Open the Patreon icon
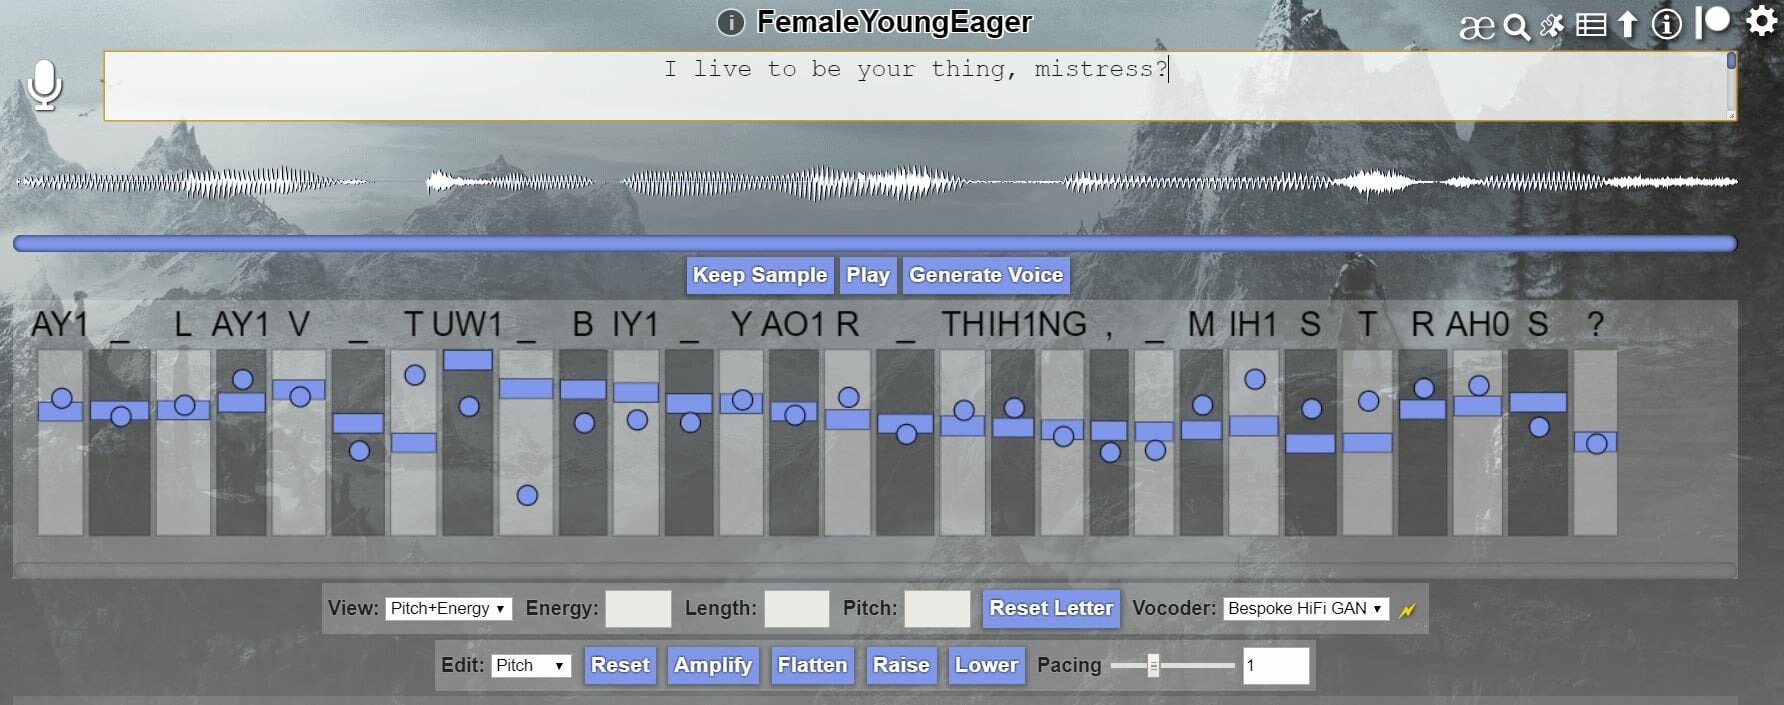This screenshot has height=705, width=1784. point(1712,22)
